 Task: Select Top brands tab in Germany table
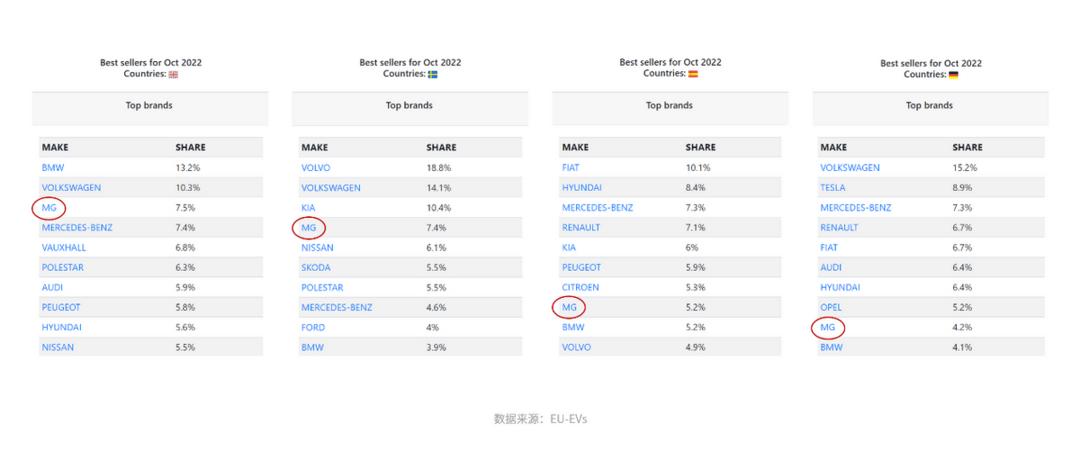(929, 106)
